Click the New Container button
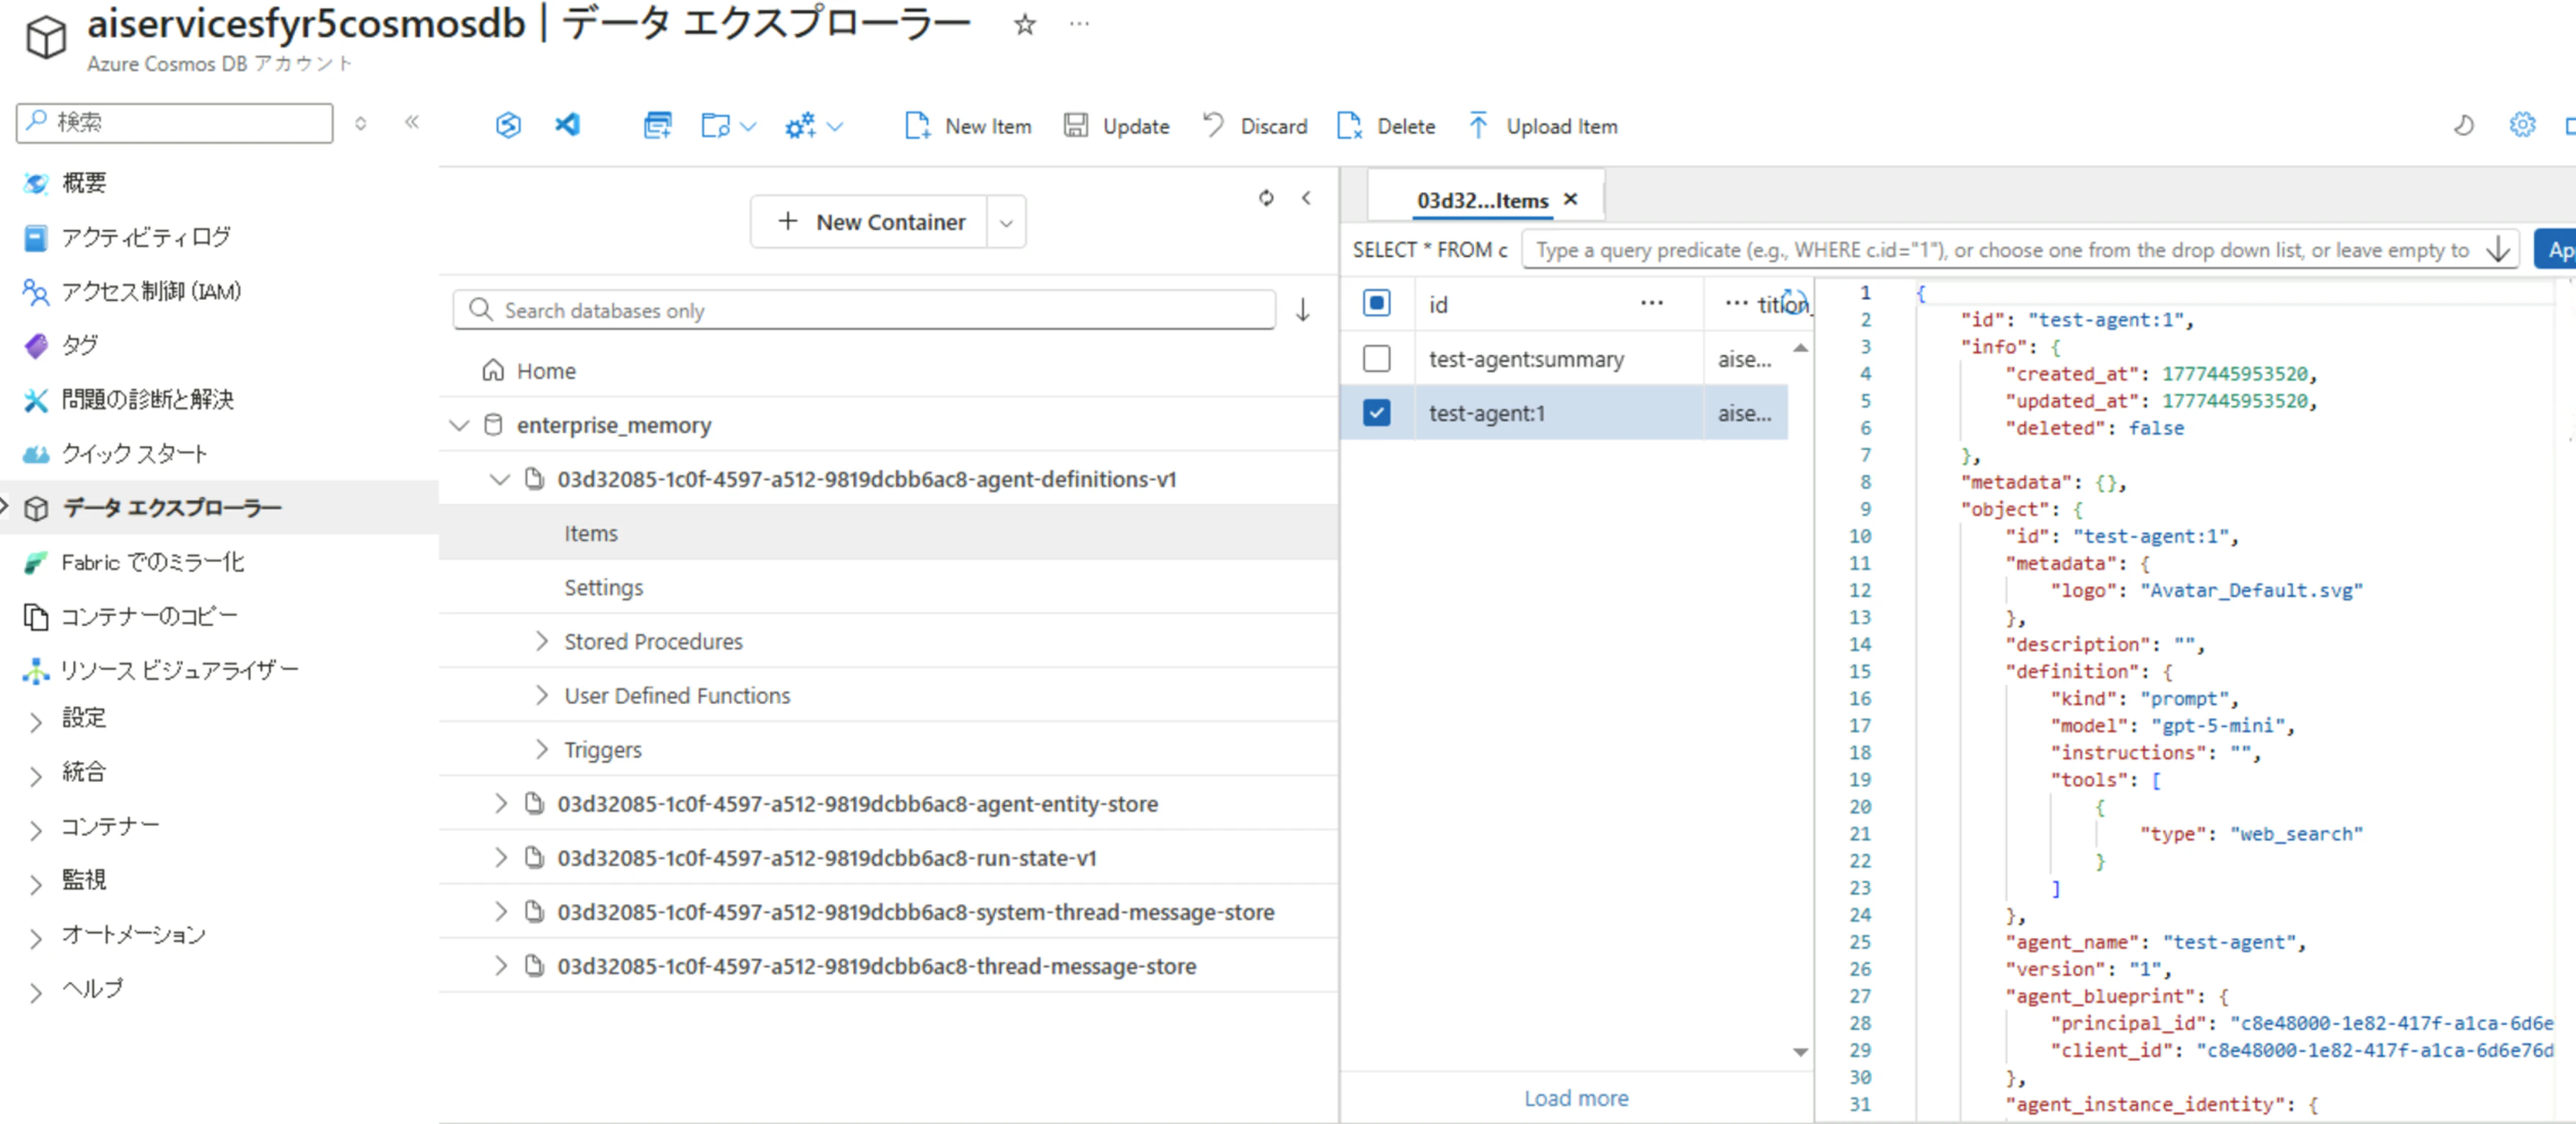The width and height of the screenshot is (2576, 1124). (x=870, y=222)
